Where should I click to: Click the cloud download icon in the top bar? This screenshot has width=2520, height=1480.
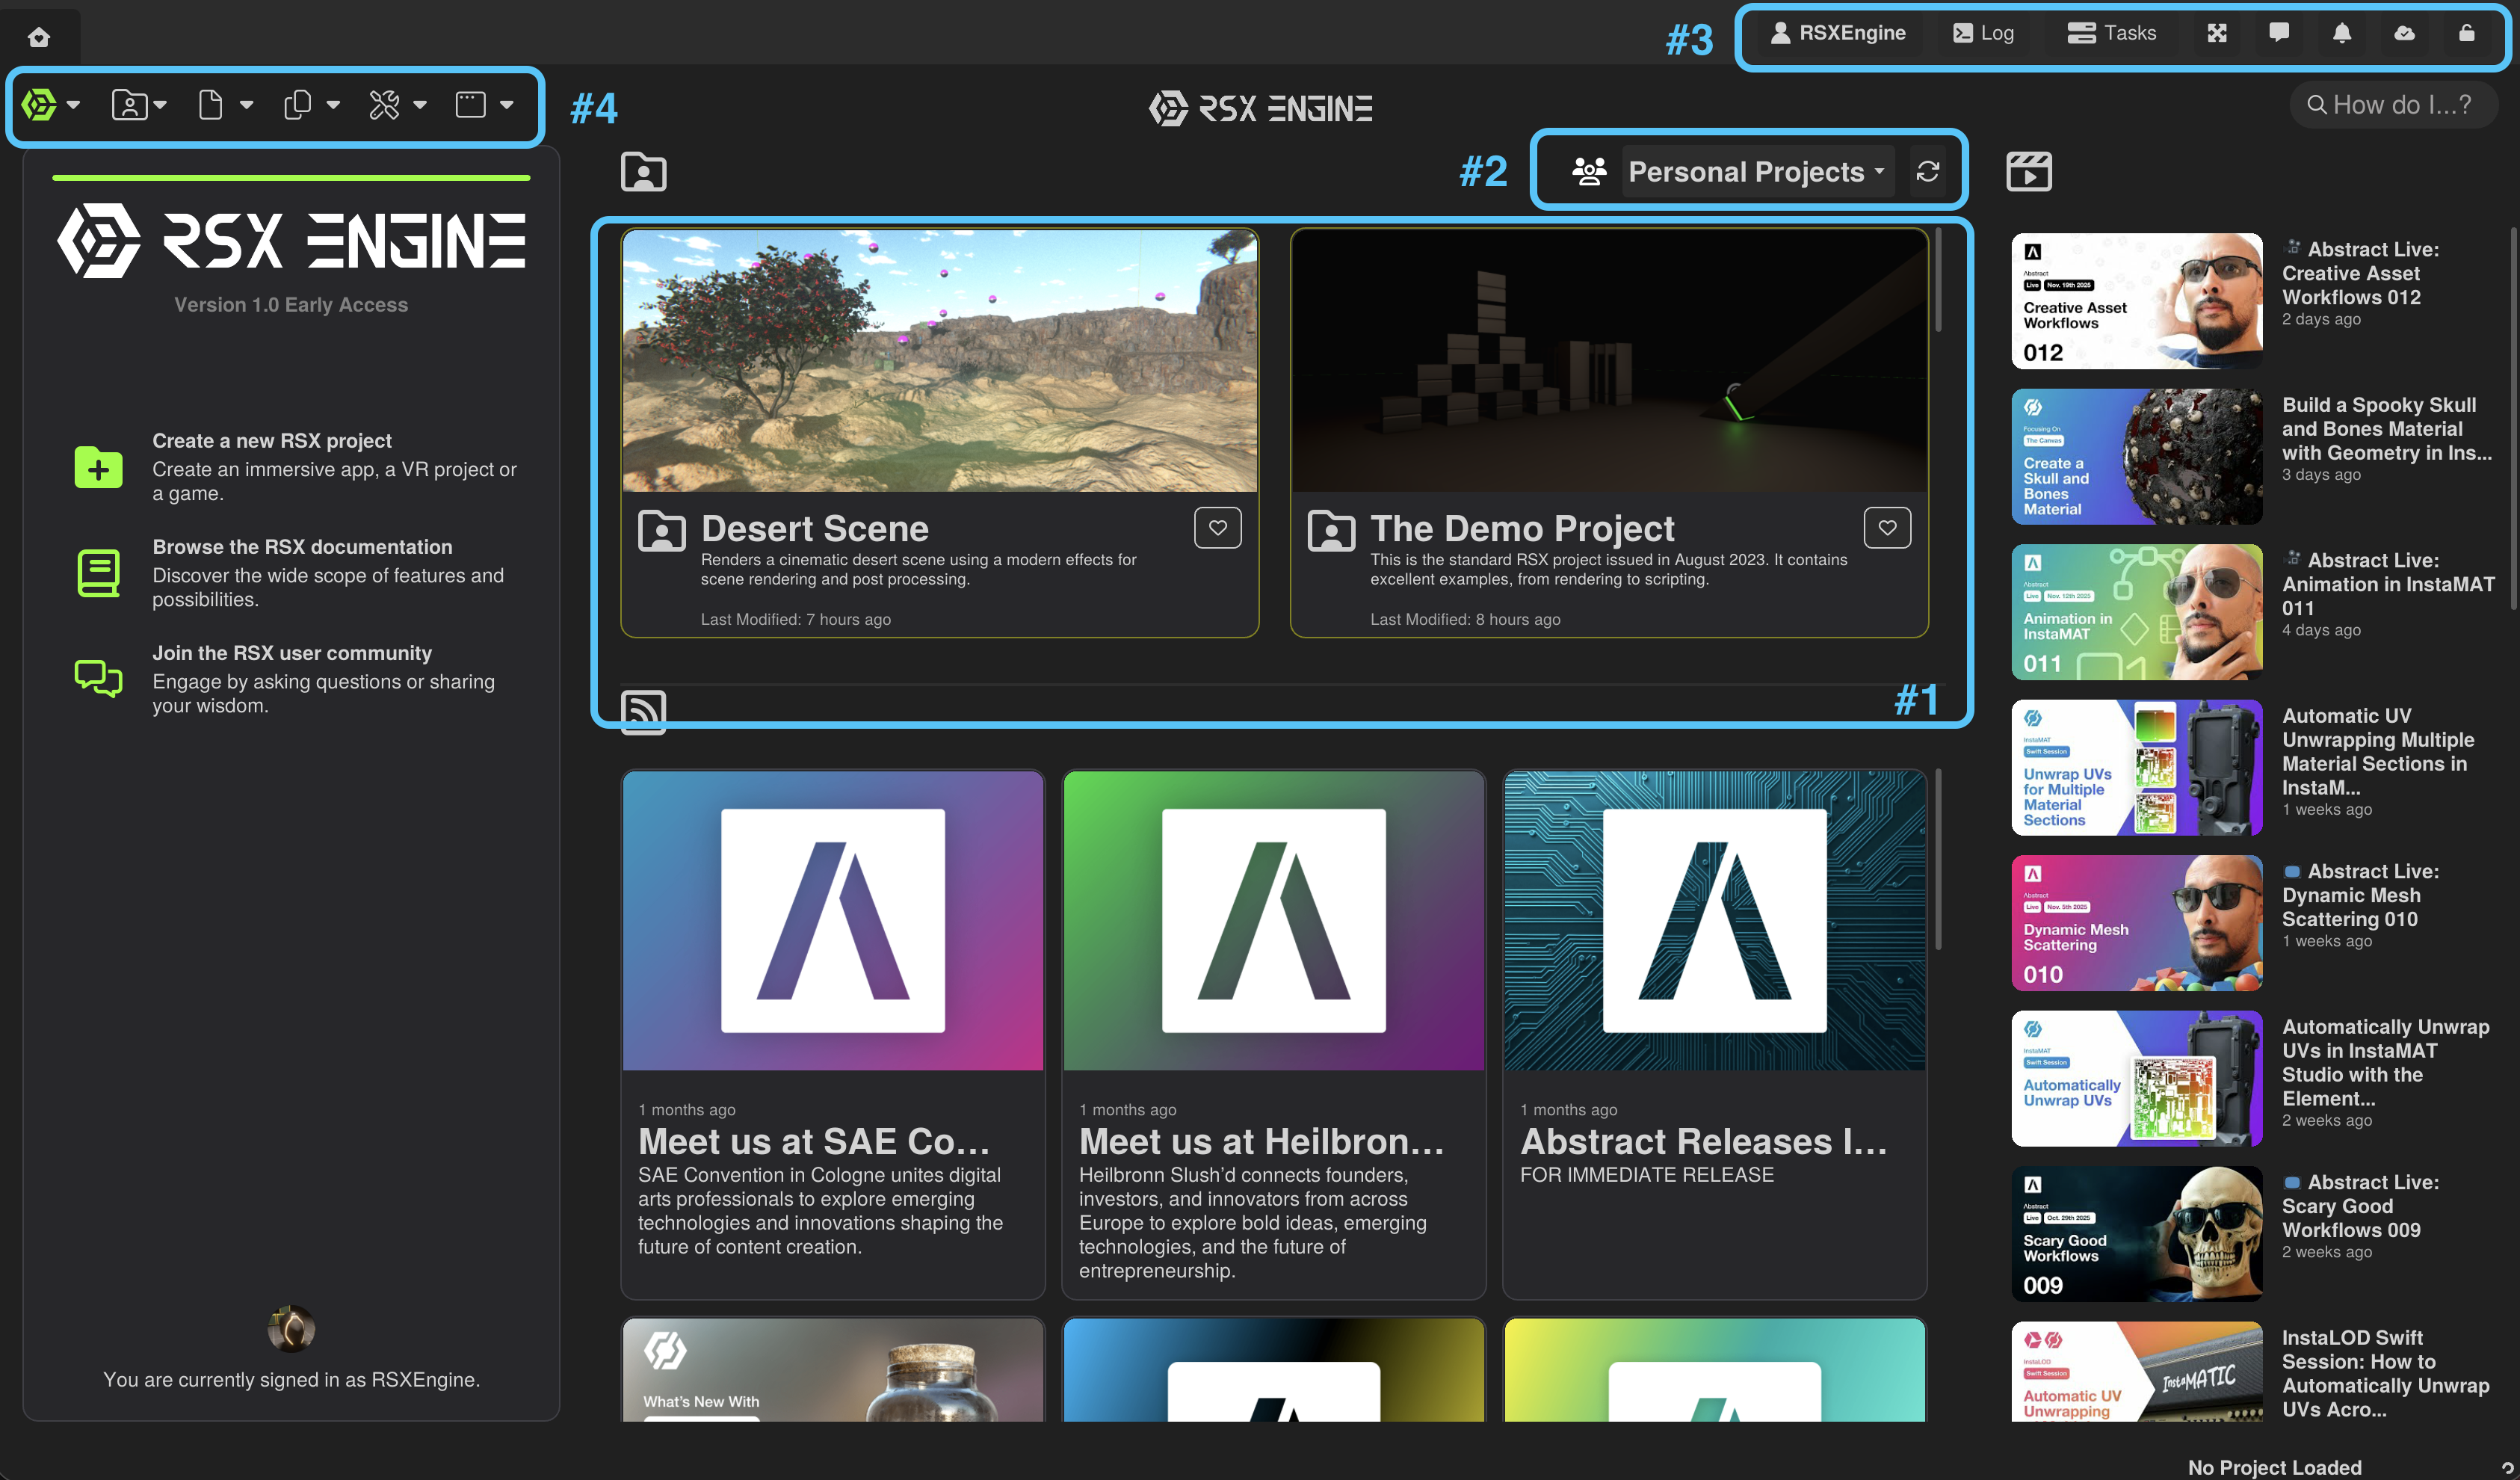pos(2405,33)
